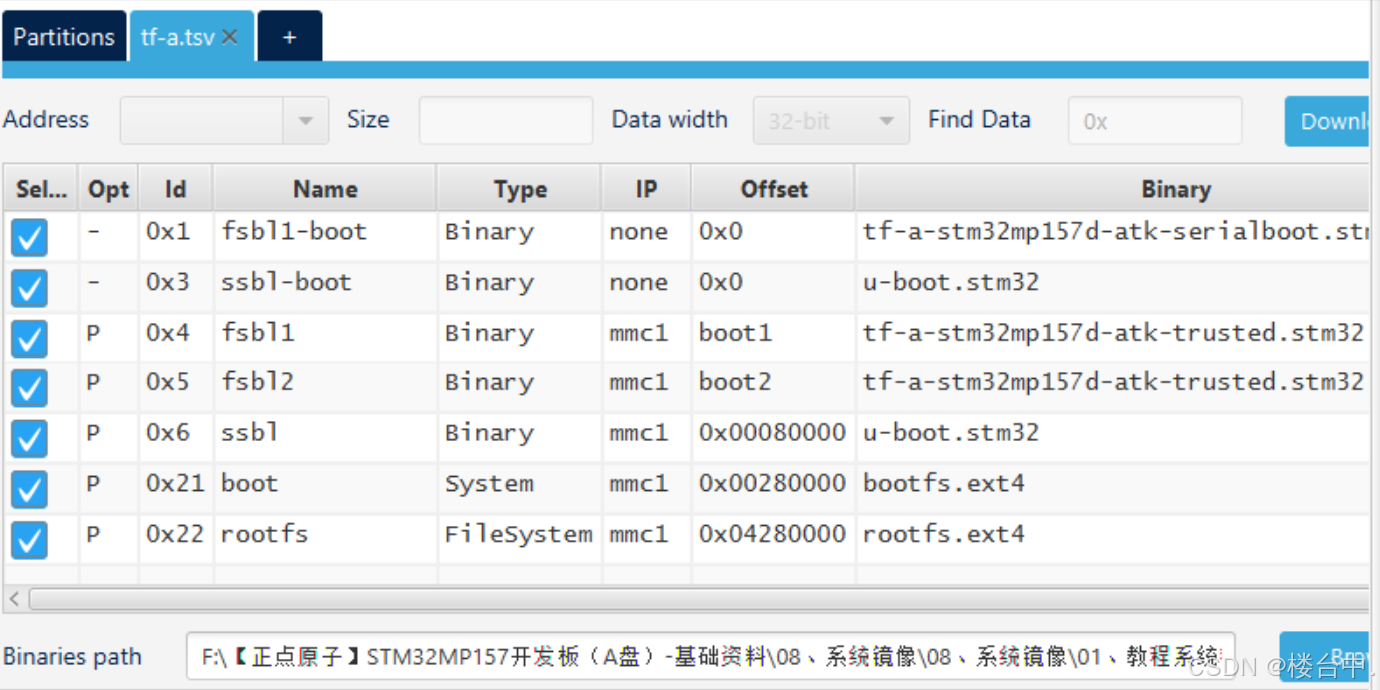This screenshot has width=1380, height=690.
Task: Sort by the Binary column header
Action: [x=1113, y=189]
